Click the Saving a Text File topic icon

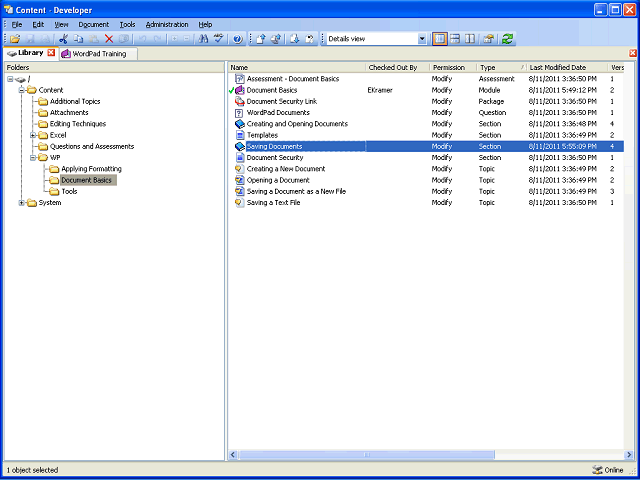[240, 202]
